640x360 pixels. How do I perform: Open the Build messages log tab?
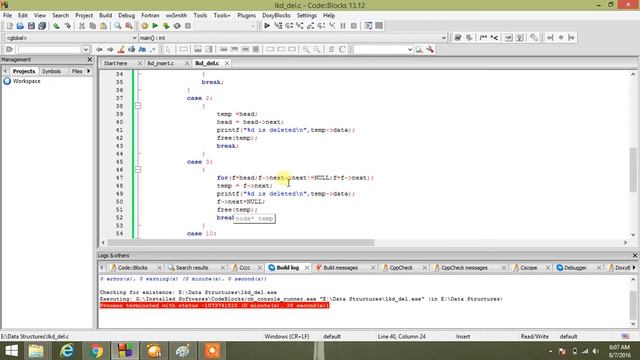(x=340, y=268)
